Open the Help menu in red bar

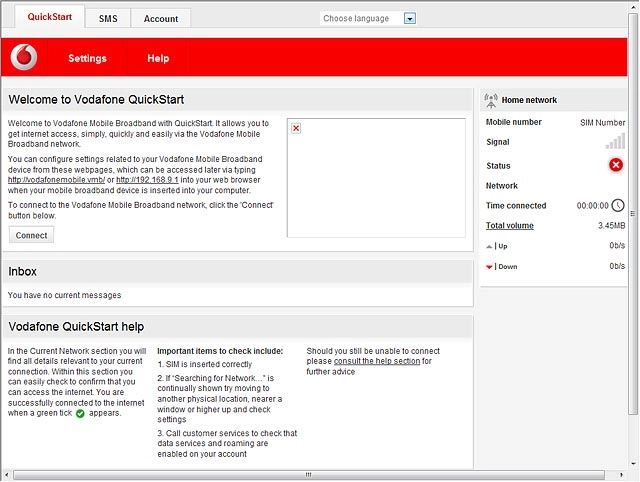[158, 58]
